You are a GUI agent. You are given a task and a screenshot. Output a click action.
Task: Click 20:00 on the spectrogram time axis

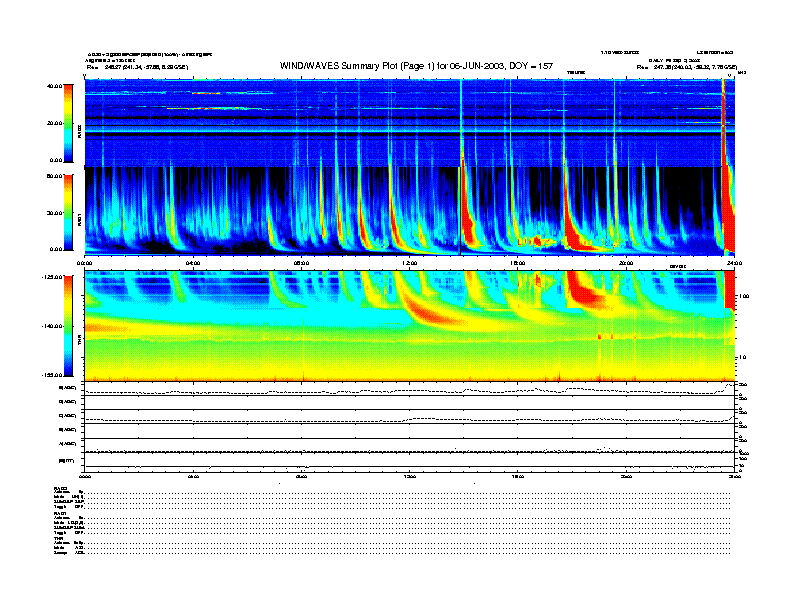(x=626, y=263)
